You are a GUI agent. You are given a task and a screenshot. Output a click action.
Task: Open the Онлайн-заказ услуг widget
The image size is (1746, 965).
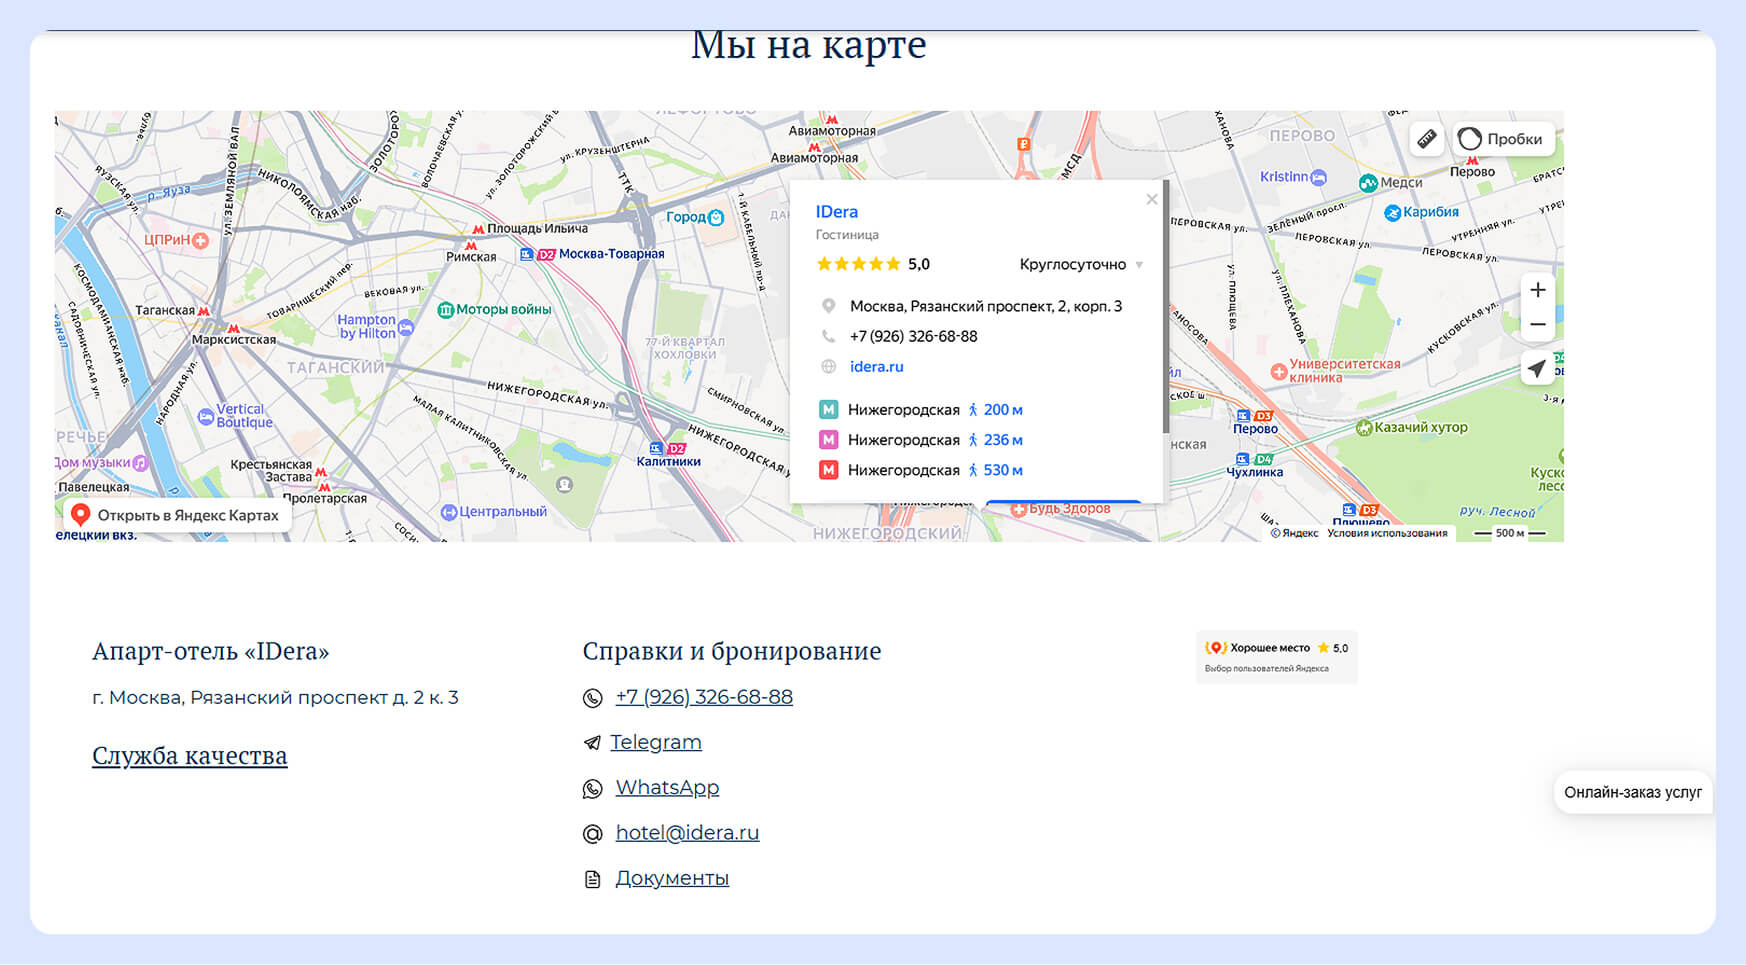1632,793
